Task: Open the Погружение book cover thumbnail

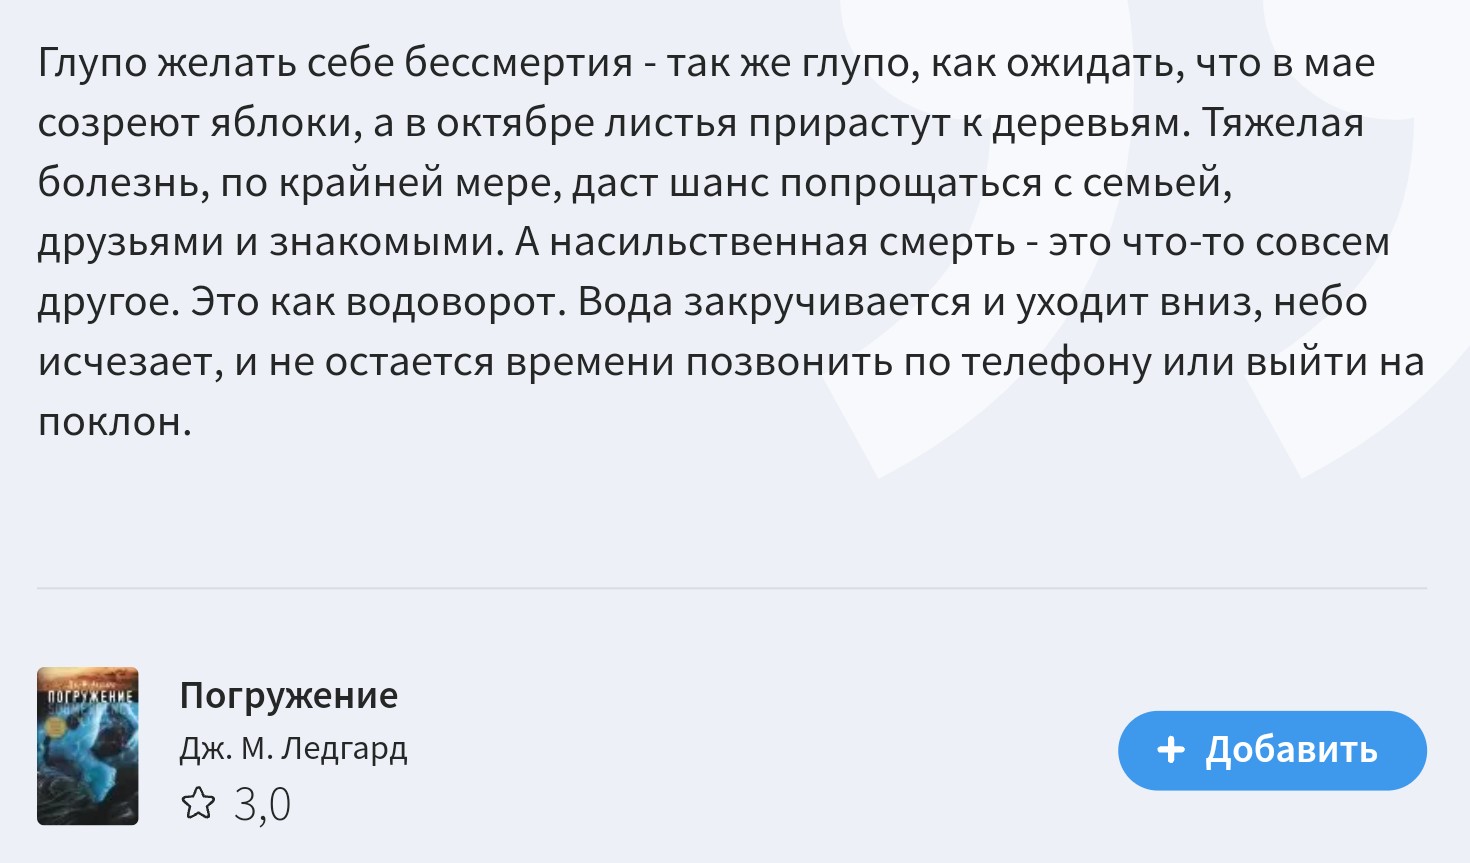Action: [88, 746]
